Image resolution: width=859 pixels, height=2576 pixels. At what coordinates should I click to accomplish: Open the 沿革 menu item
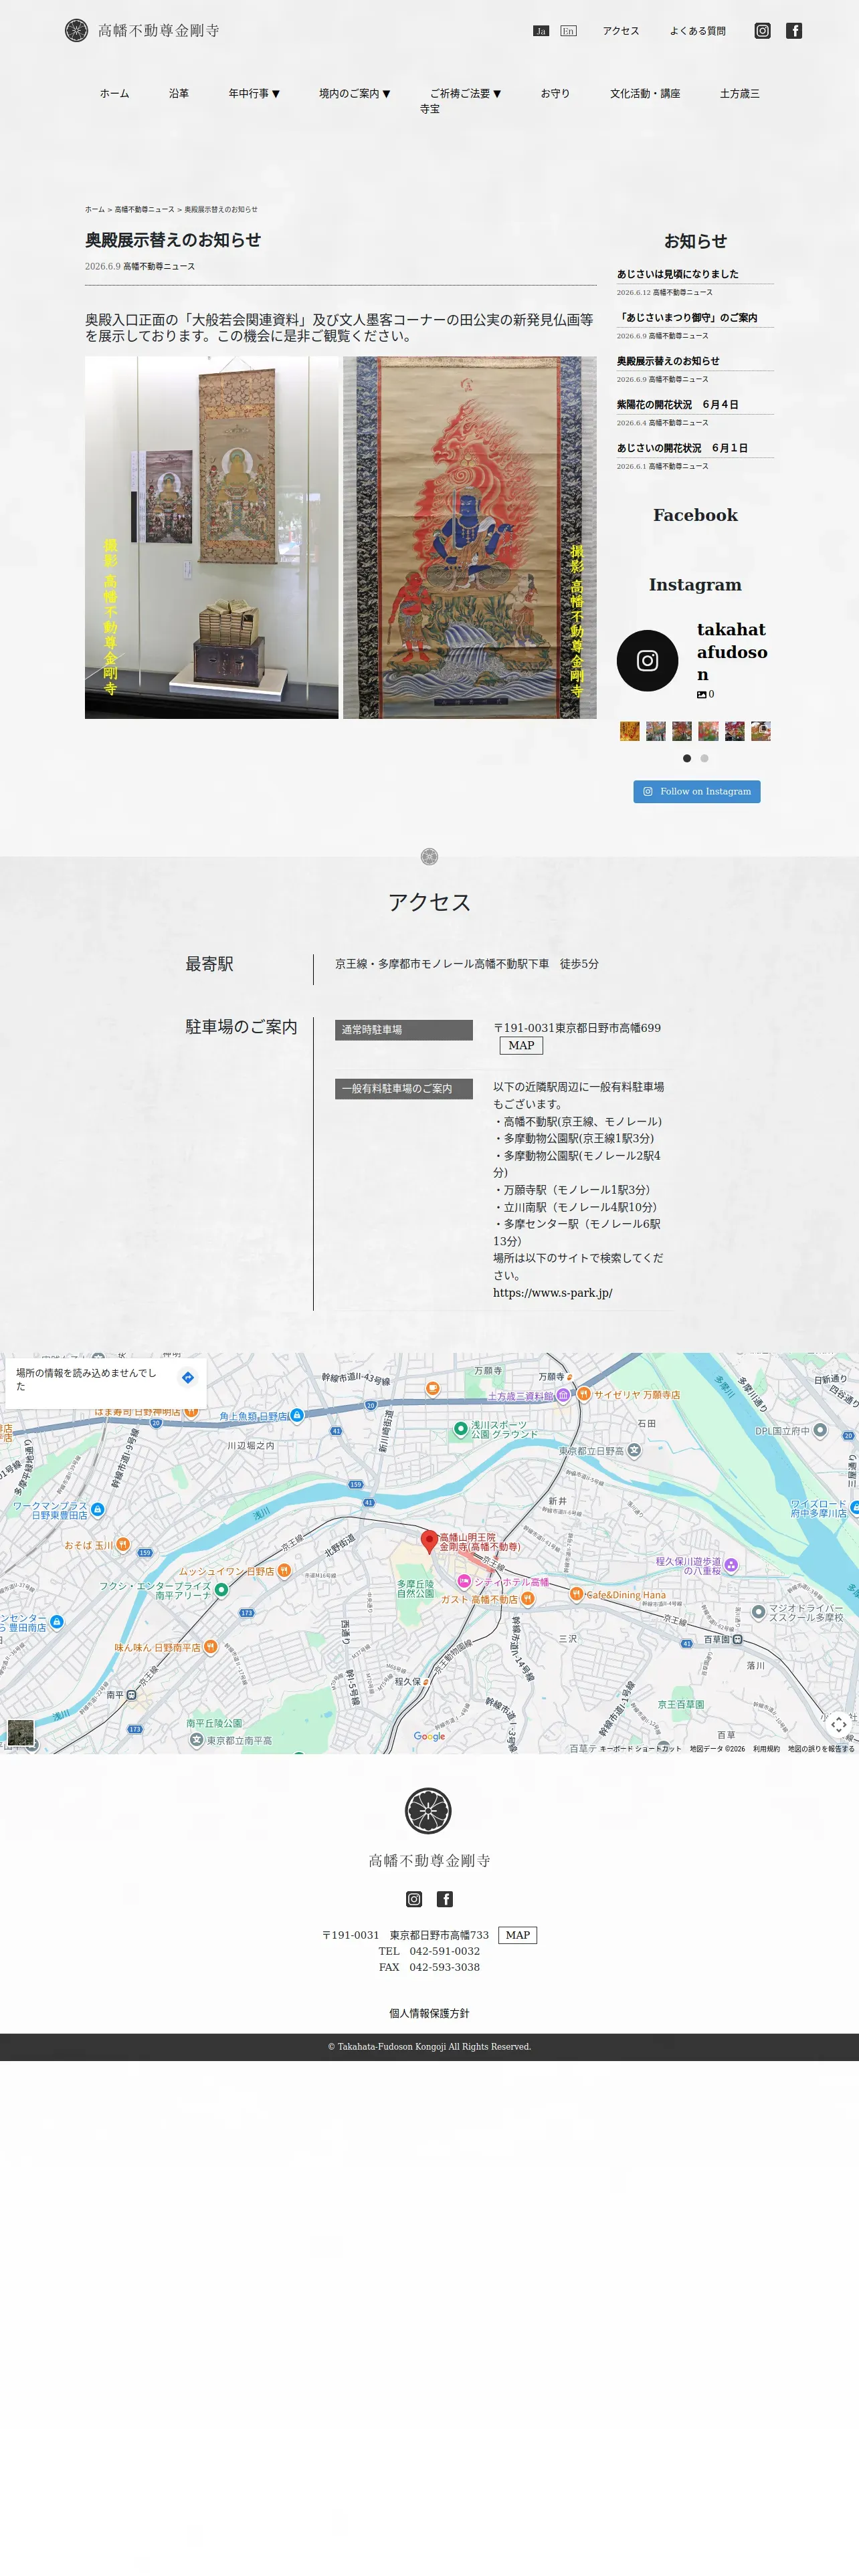(179, 93)
